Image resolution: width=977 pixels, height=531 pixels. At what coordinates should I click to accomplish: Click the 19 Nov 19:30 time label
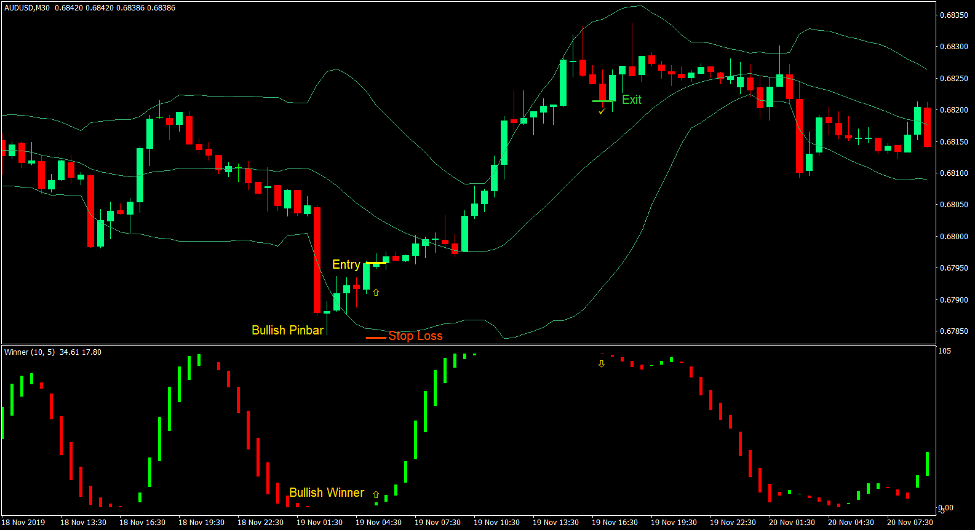tap(674, 522)
